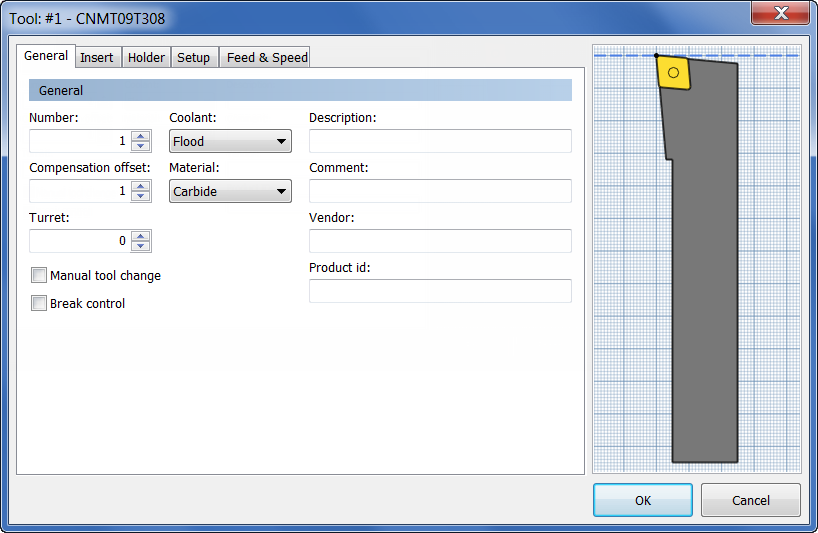Select the Setup tab

coord(194,57)
